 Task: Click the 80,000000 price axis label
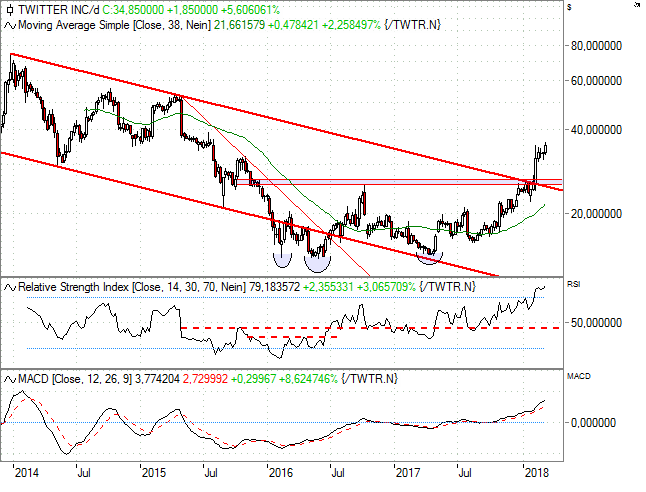click(x=596, y=46)
